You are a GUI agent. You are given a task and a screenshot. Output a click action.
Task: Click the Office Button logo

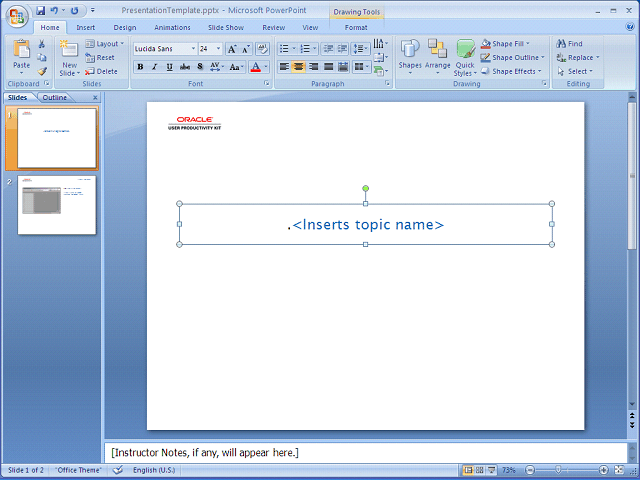[x=17, y=16]
